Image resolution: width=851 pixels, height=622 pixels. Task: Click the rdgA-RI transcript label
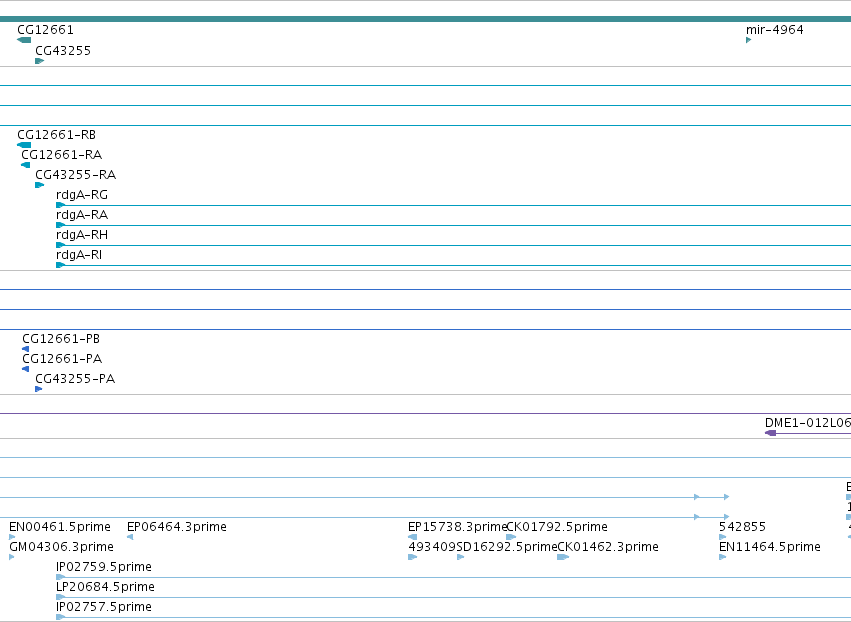pyautogui.click(x=79, y=255)
